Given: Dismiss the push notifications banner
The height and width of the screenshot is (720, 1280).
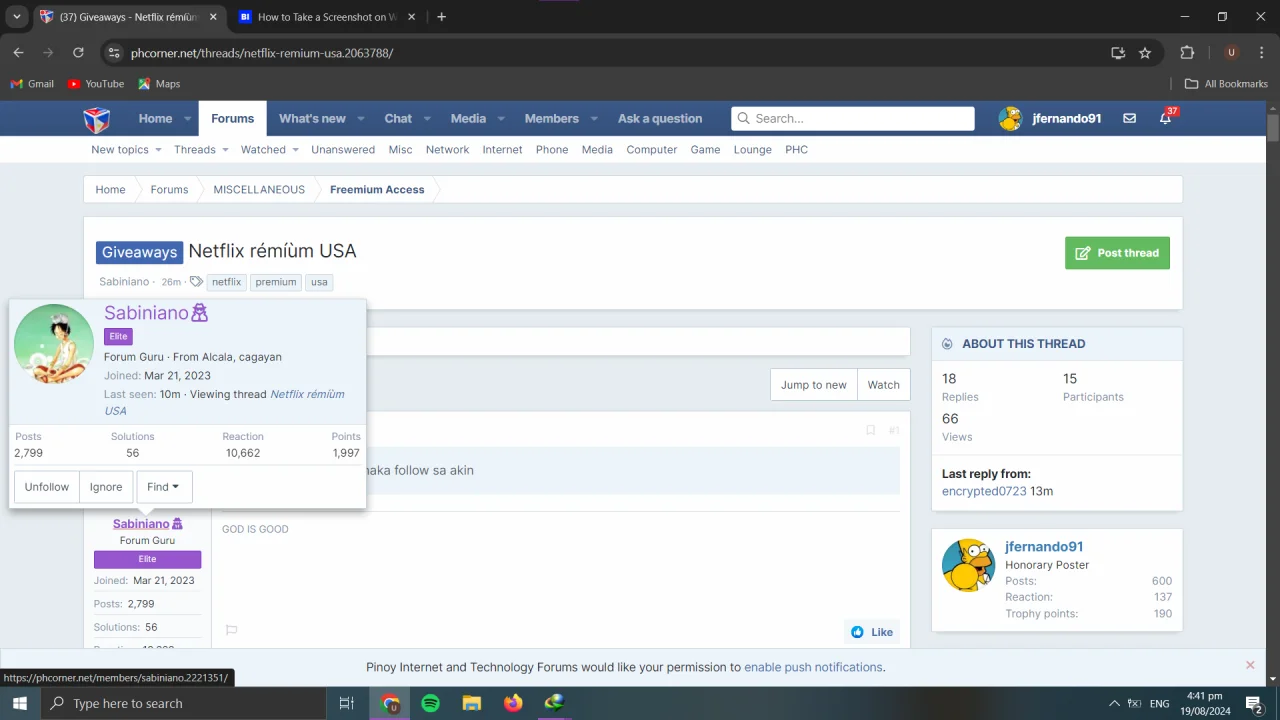Looking at the screenshot, I should pos(1249,665).
